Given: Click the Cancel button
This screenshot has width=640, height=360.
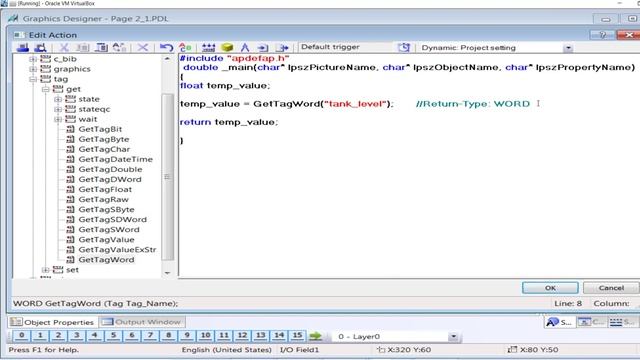Looking at the screenshot, I should click(611, 288).
